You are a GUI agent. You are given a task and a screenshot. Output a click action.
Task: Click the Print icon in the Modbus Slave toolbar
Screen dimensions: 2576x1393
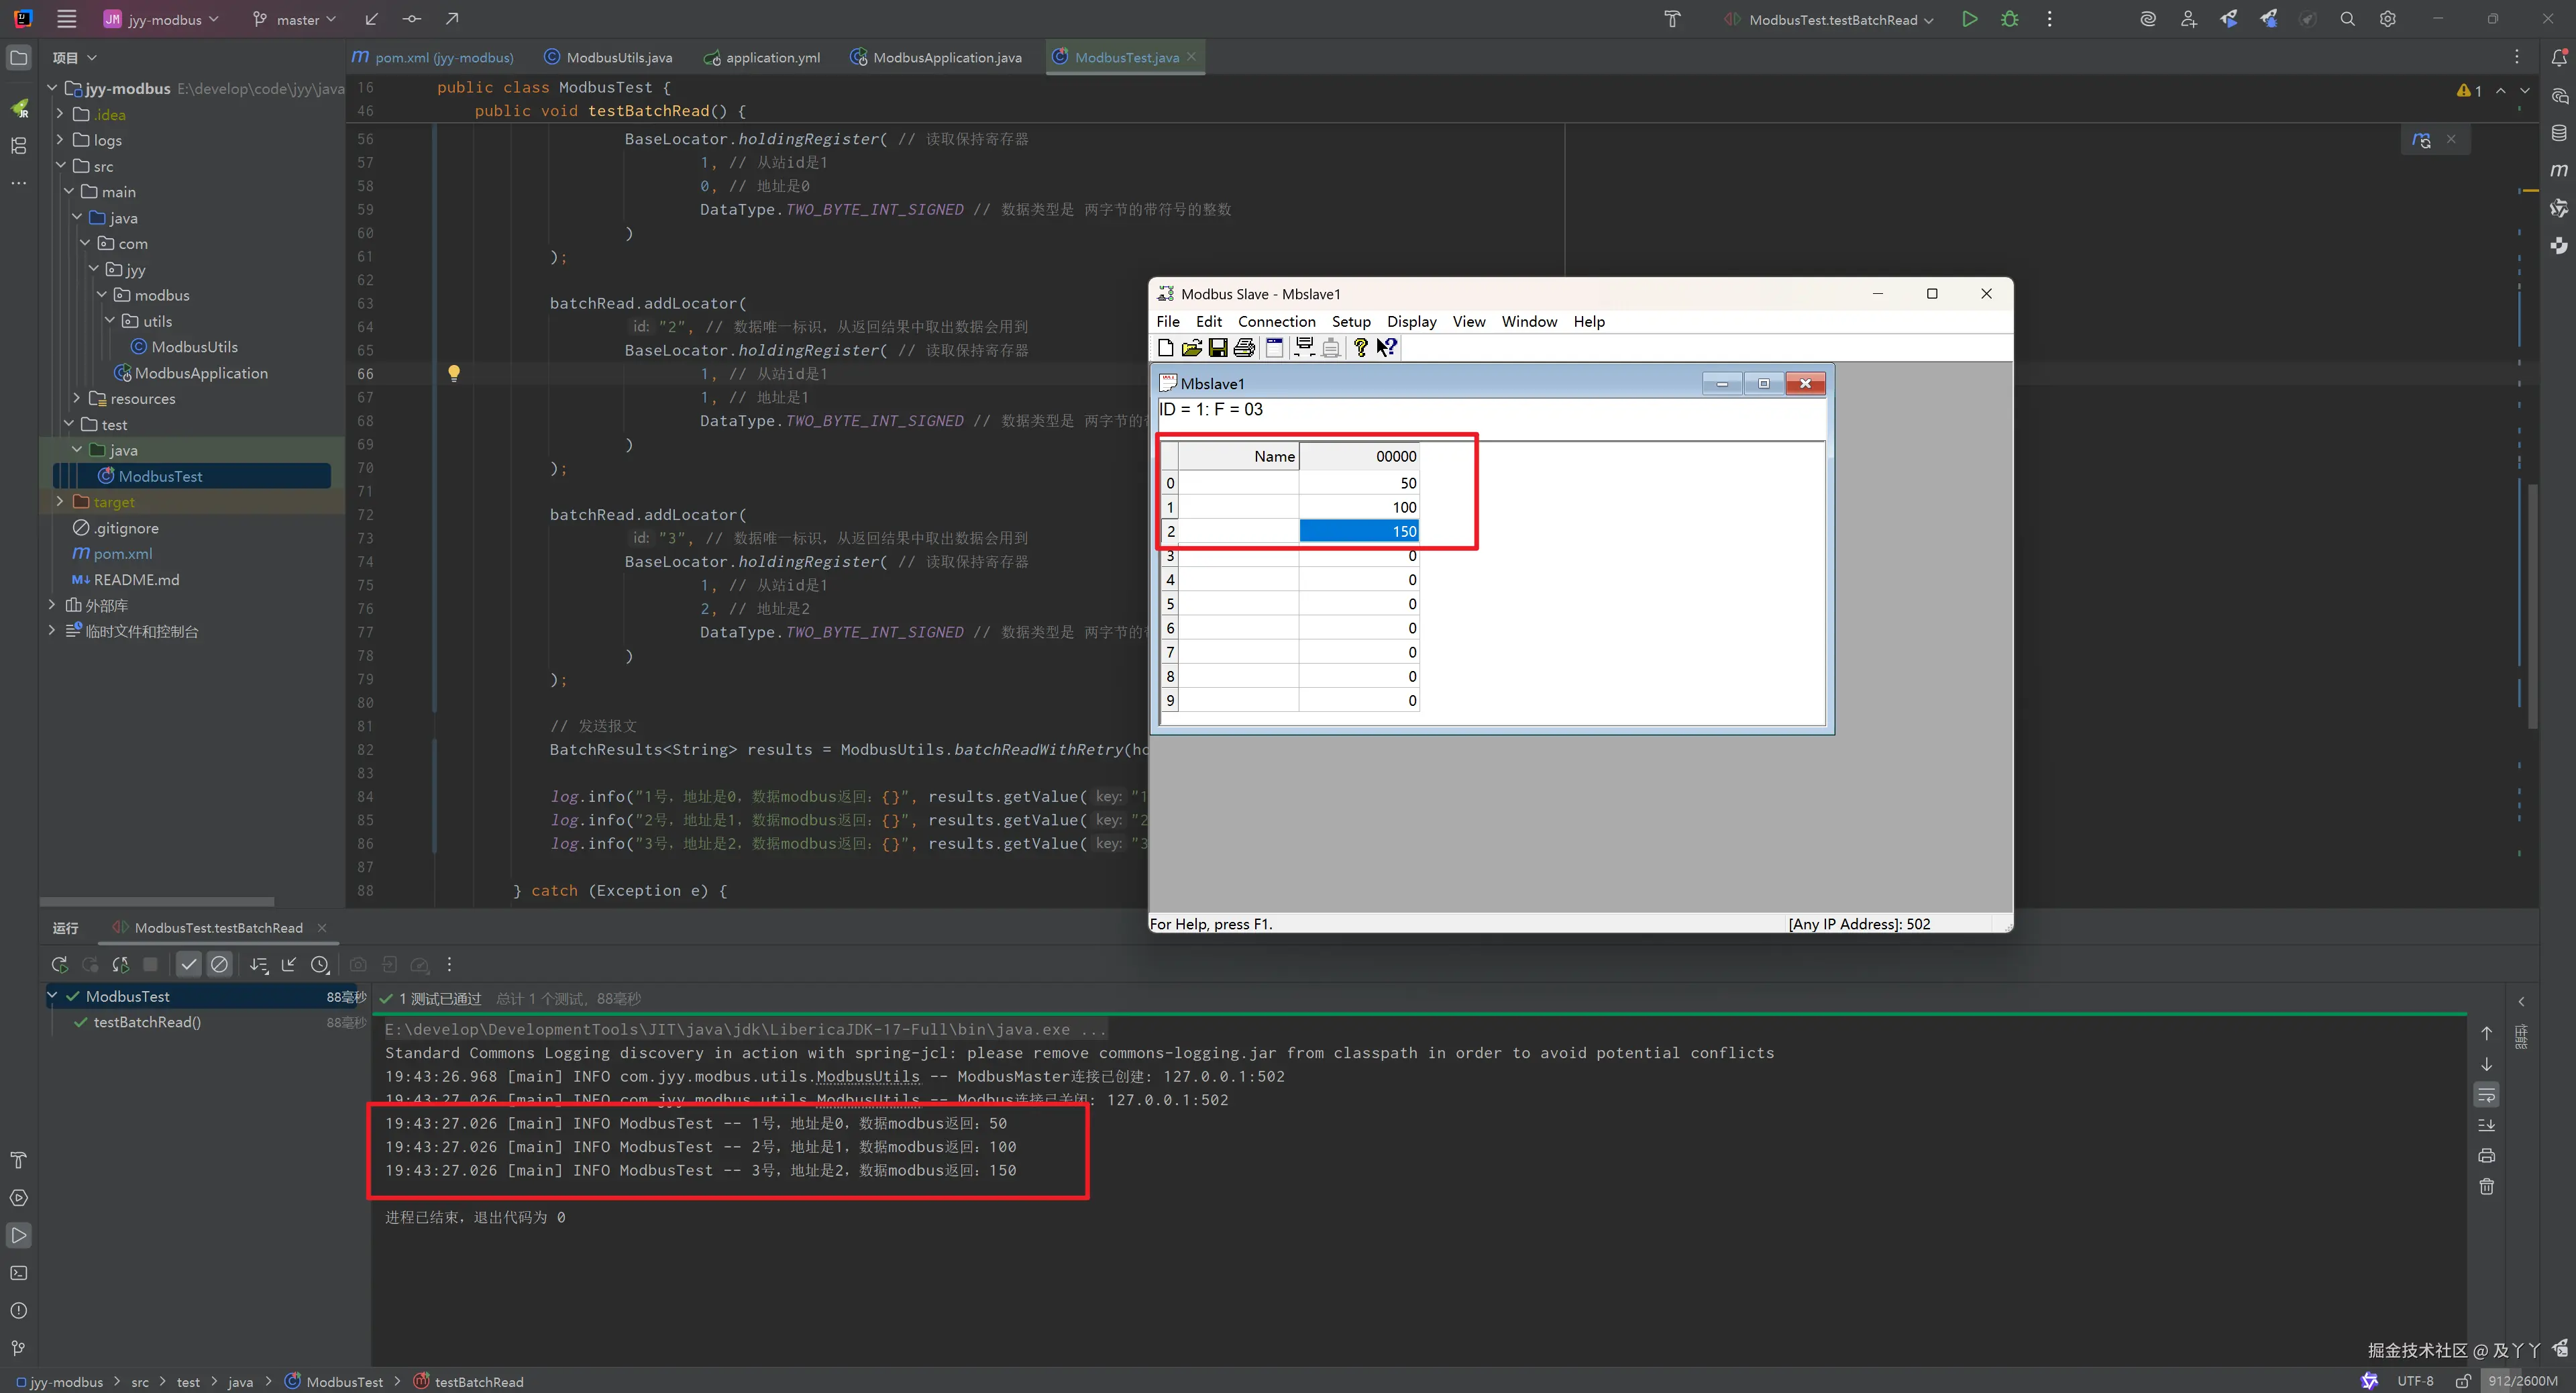coord(1244,347)
